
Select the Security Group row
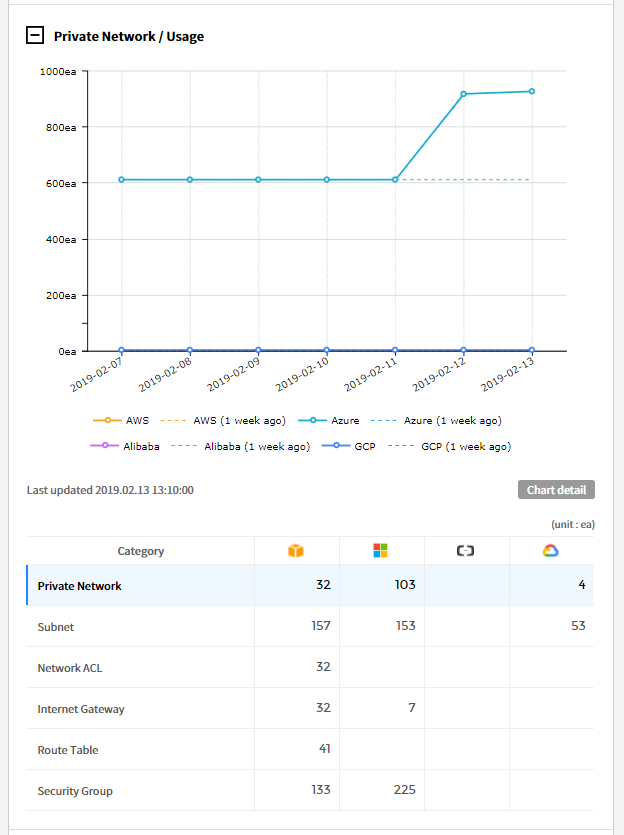click(75, 791)
